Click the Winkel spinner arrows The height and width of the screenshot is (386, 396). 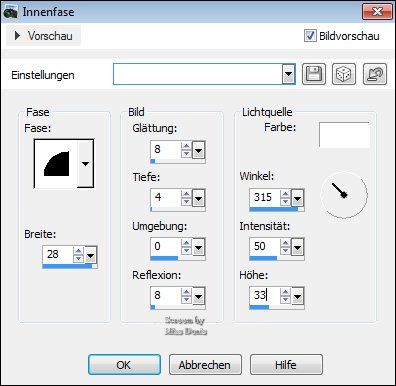tap(285, 198)
